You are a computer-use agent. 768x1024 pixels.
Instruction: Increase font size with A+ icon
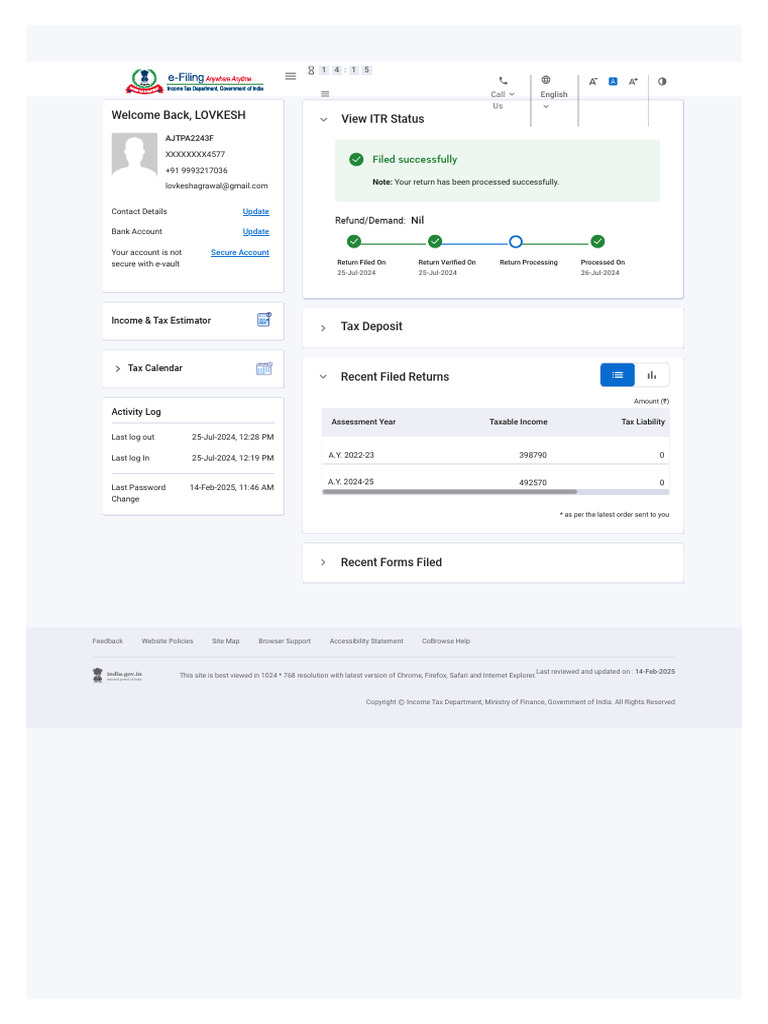pyautogui.click(x=633, y=82)
